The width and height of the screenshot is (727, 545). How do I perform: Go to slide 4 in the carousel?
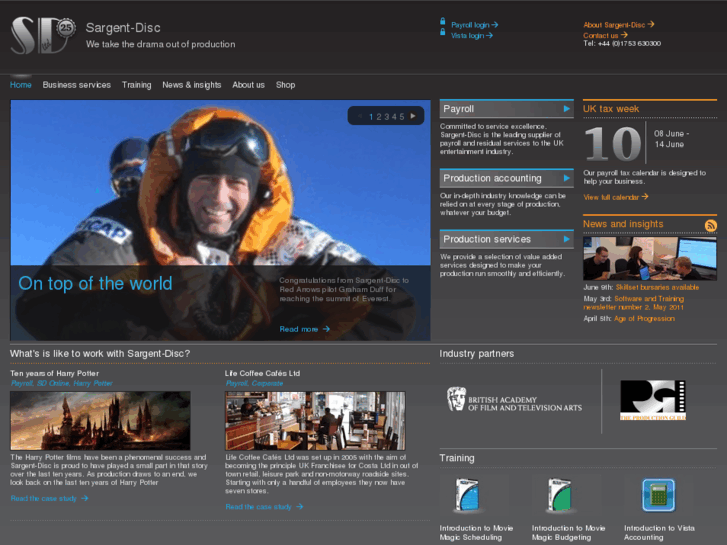click(x=394, y=116)
